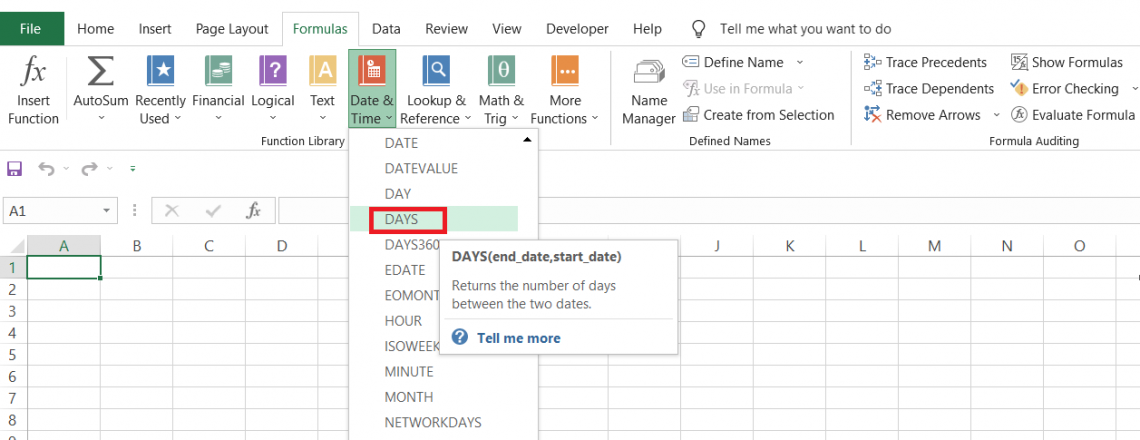Open the Logical functions icon
This screenshot has width=1140, height=440.
(272, 72)
